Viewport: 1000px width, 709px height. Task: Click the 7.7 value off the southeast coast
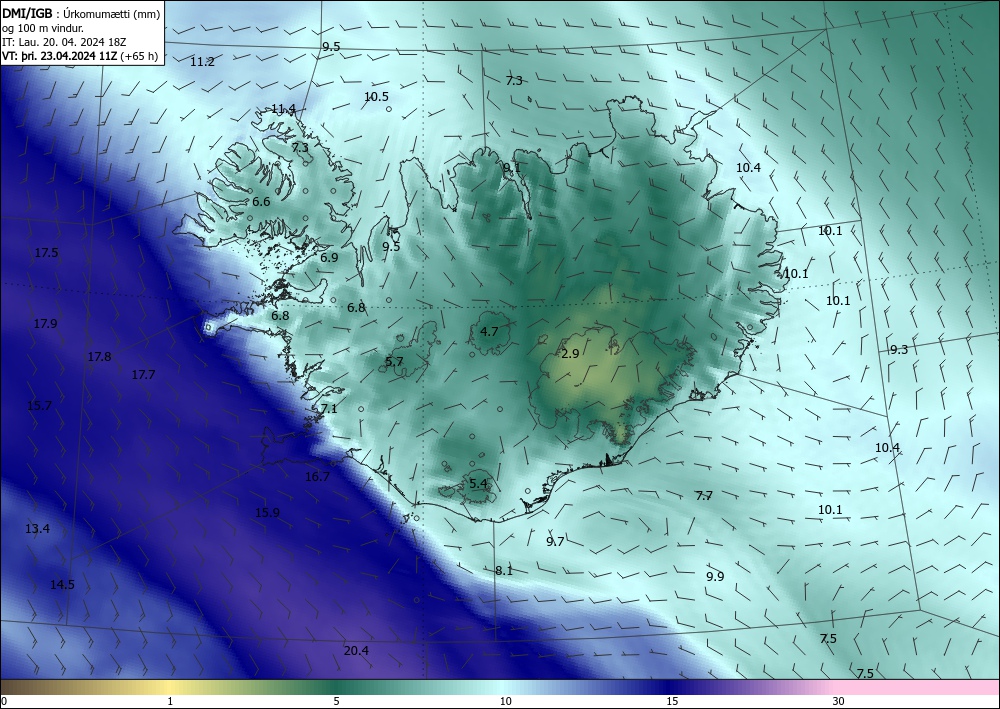click(x=703, y=496)
